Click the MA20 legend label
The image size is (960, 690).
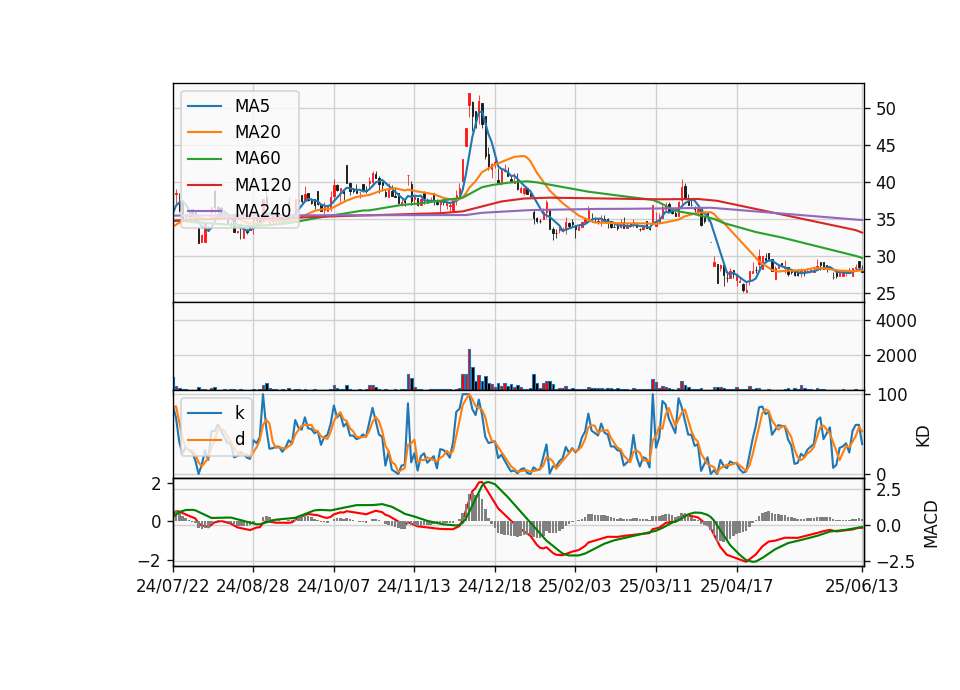258,132
